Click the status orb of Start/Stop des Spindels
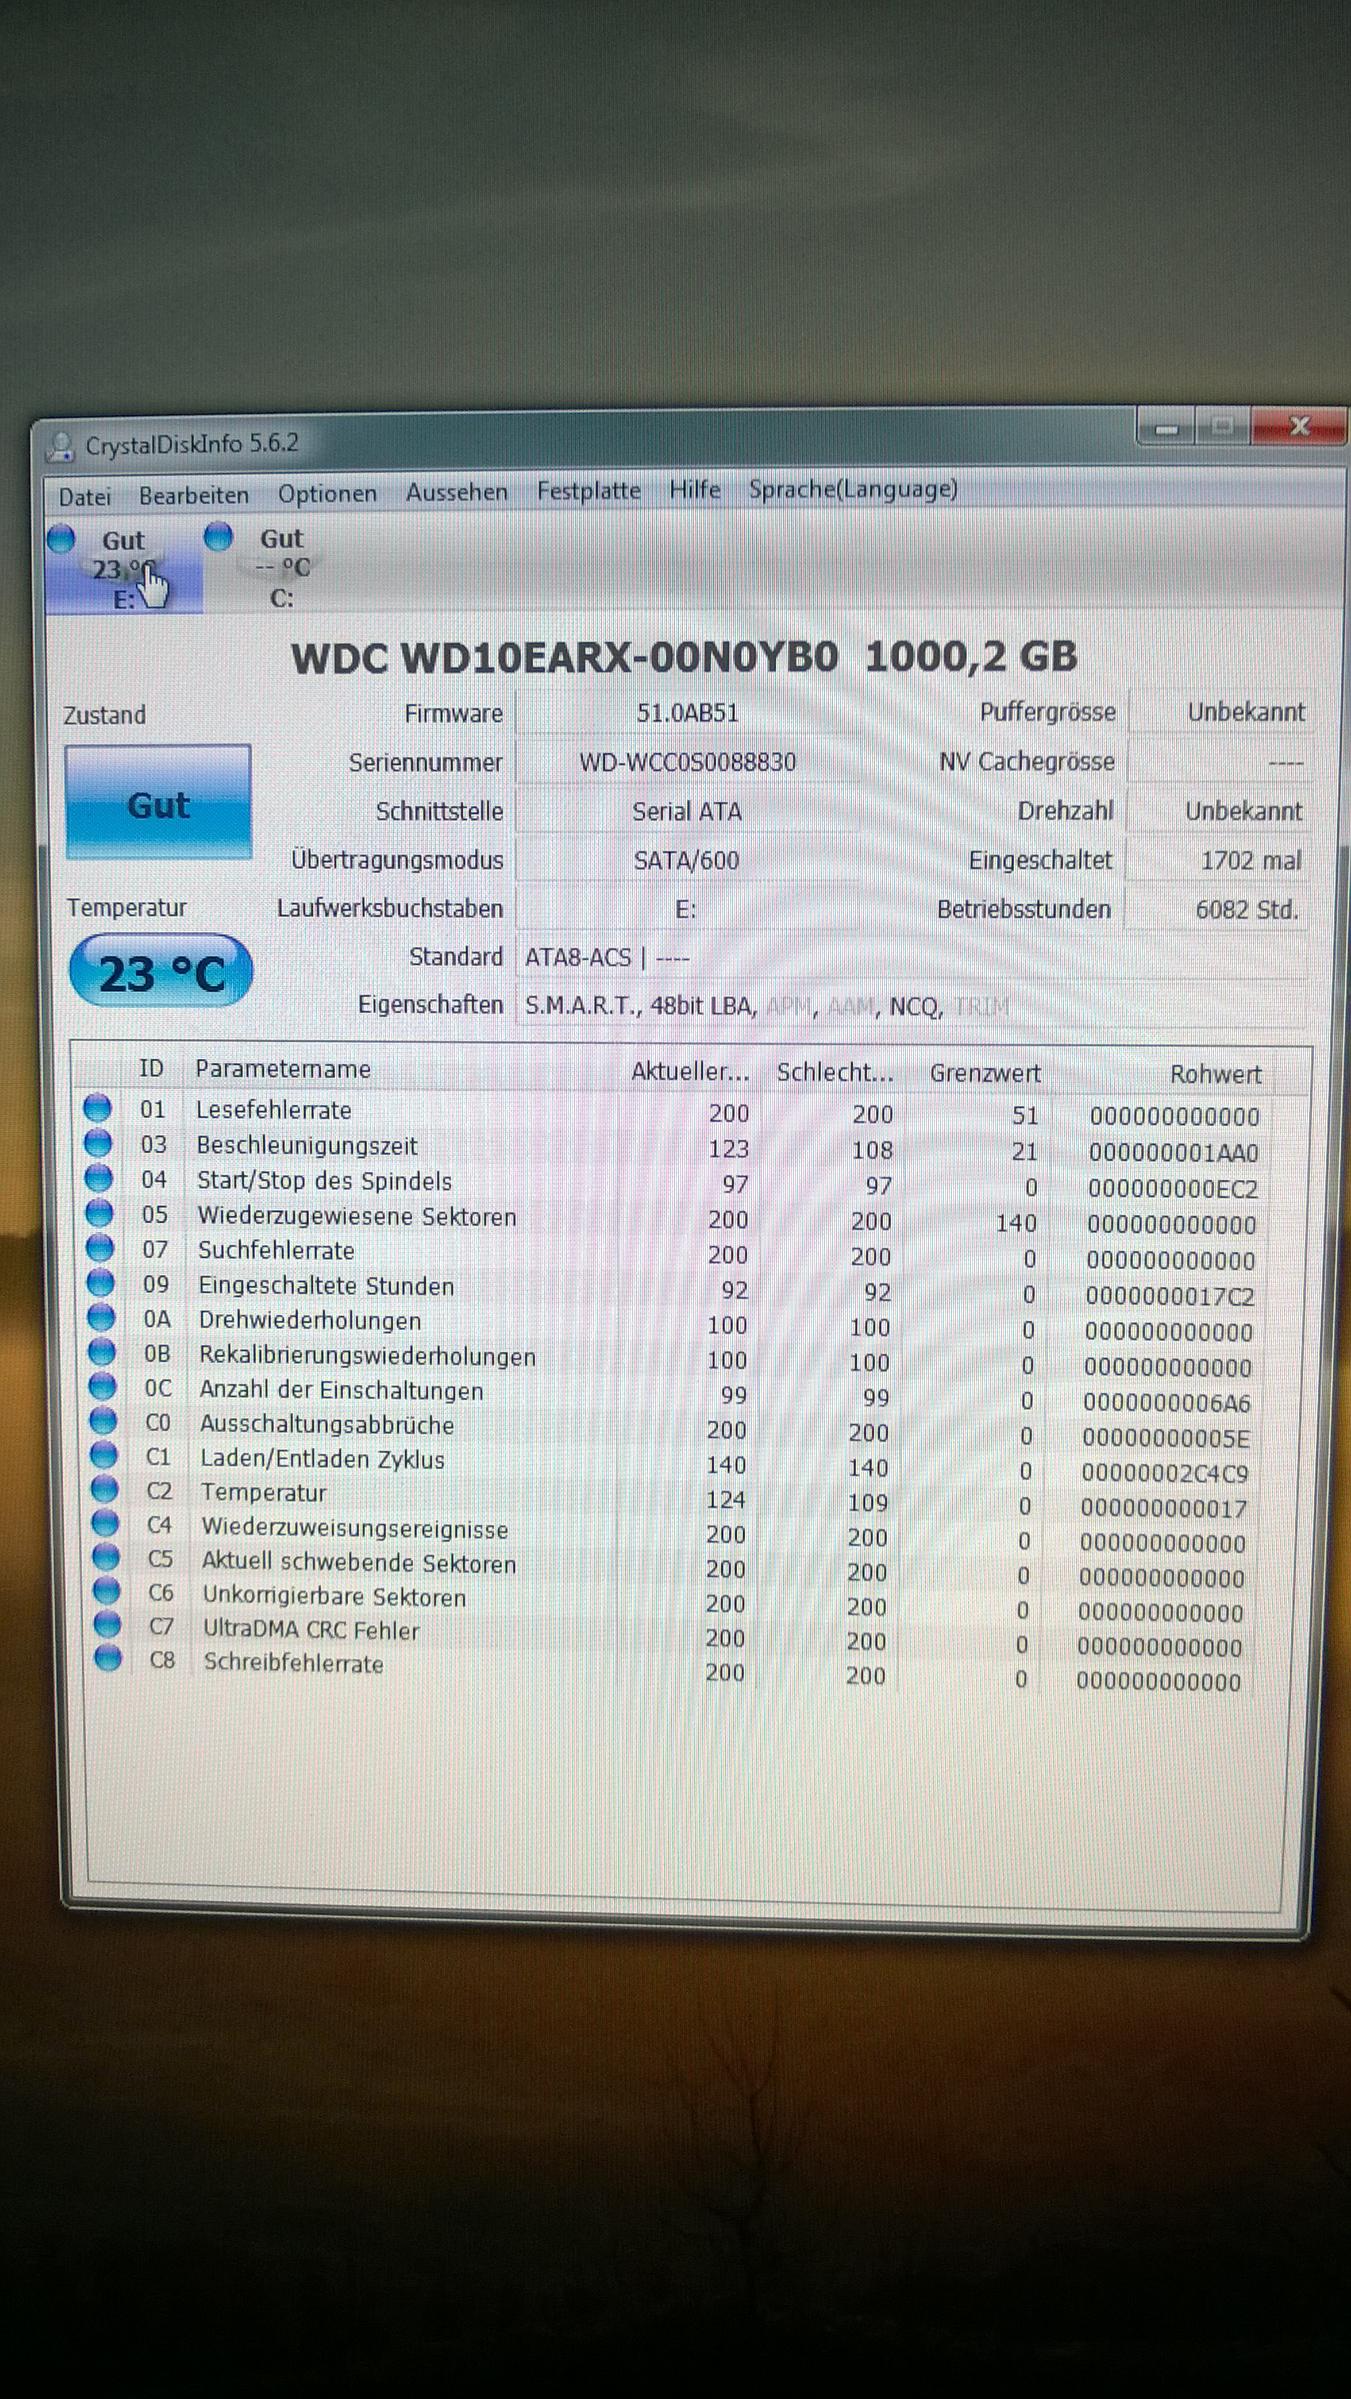 click(98, 1178)
